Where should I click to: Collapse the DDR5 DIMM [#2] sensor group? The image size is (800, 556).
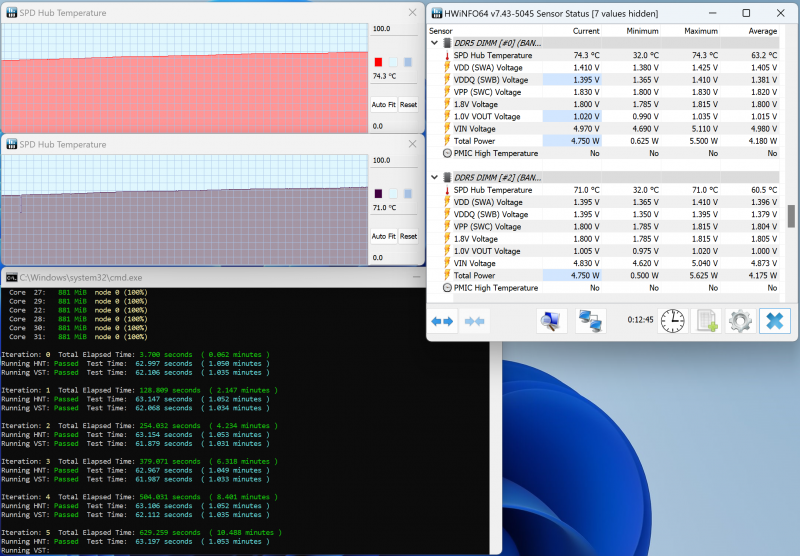[x=435, y=177]
